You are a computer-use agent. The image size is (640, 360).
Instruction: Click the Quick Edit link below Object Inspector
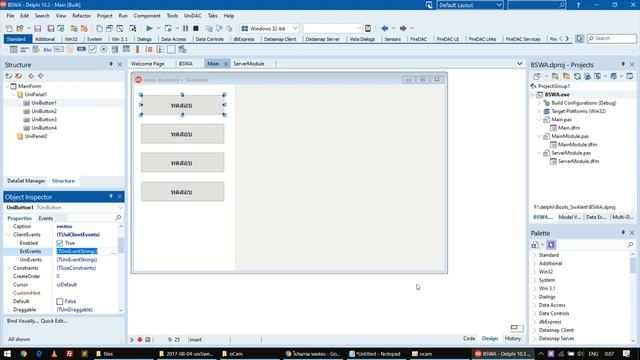(54, 321)
